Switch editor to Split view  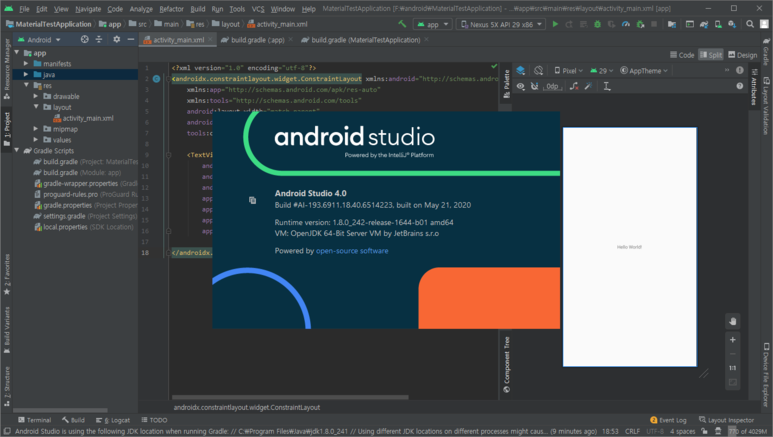click(710, 55)
